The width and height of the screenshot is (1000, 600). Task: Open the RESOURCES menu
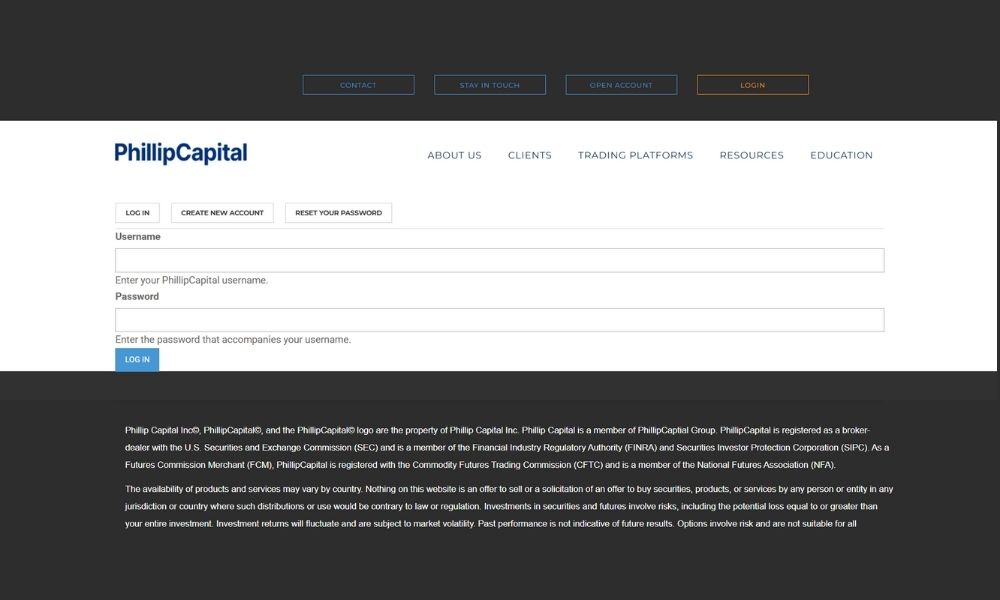[751, 155]
